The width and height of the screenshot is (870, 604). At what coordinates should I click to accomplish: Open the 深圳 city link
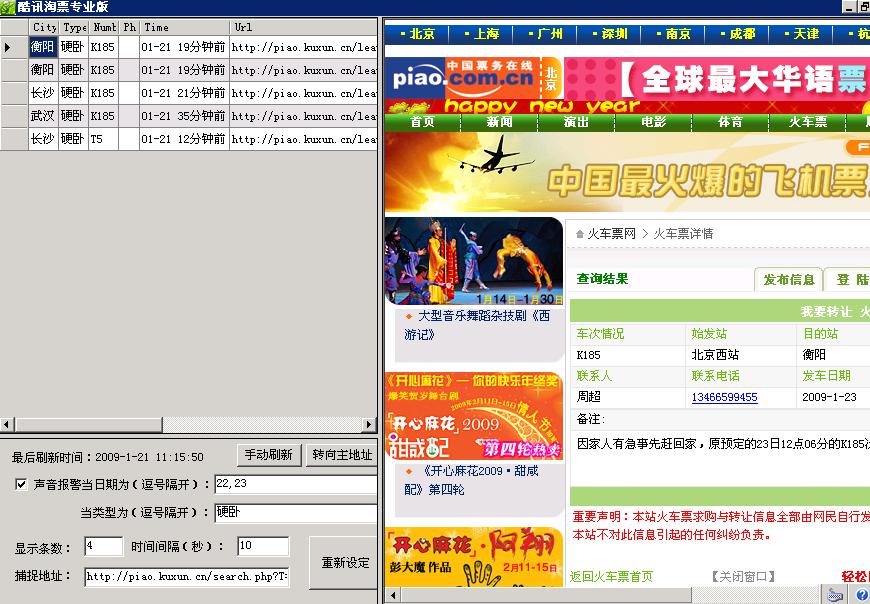tap(614, 34)
